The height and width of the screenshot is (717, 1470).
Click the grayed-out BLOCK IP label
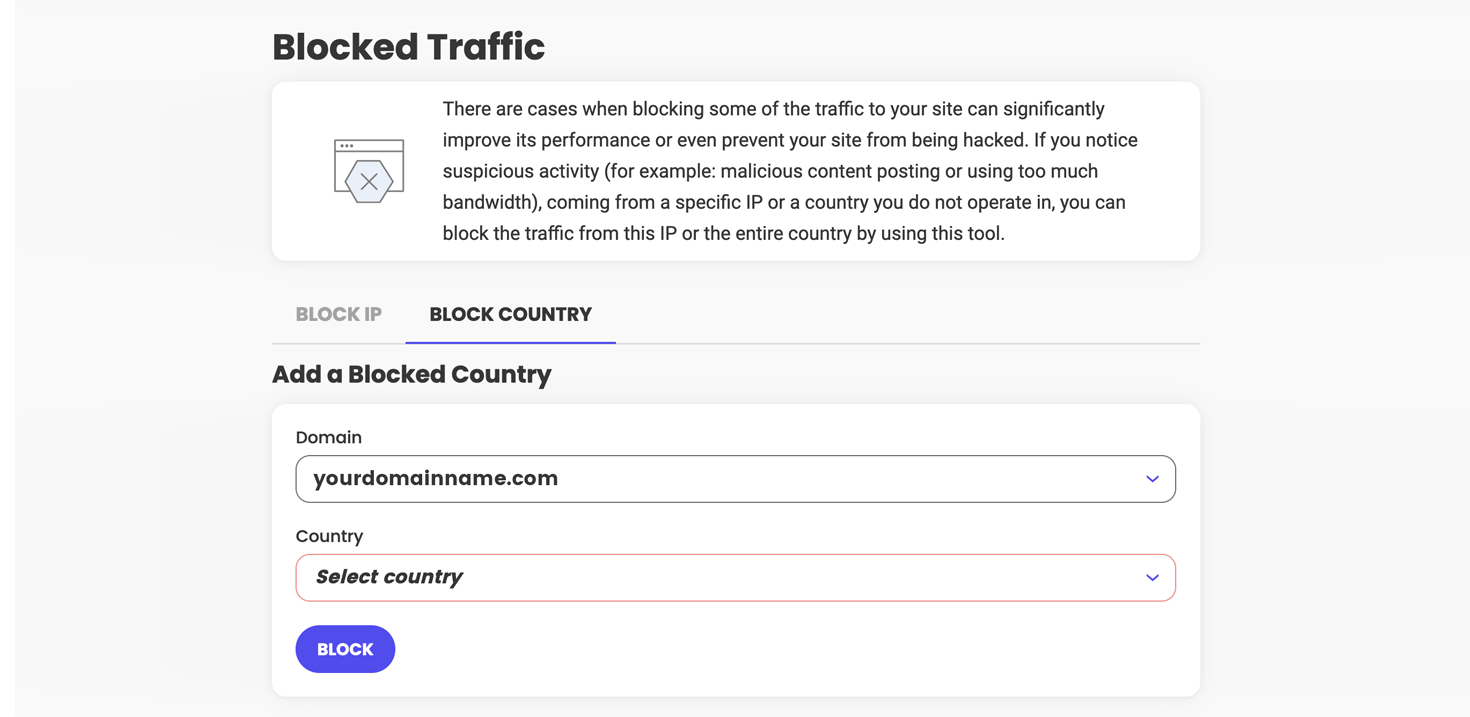338,314
